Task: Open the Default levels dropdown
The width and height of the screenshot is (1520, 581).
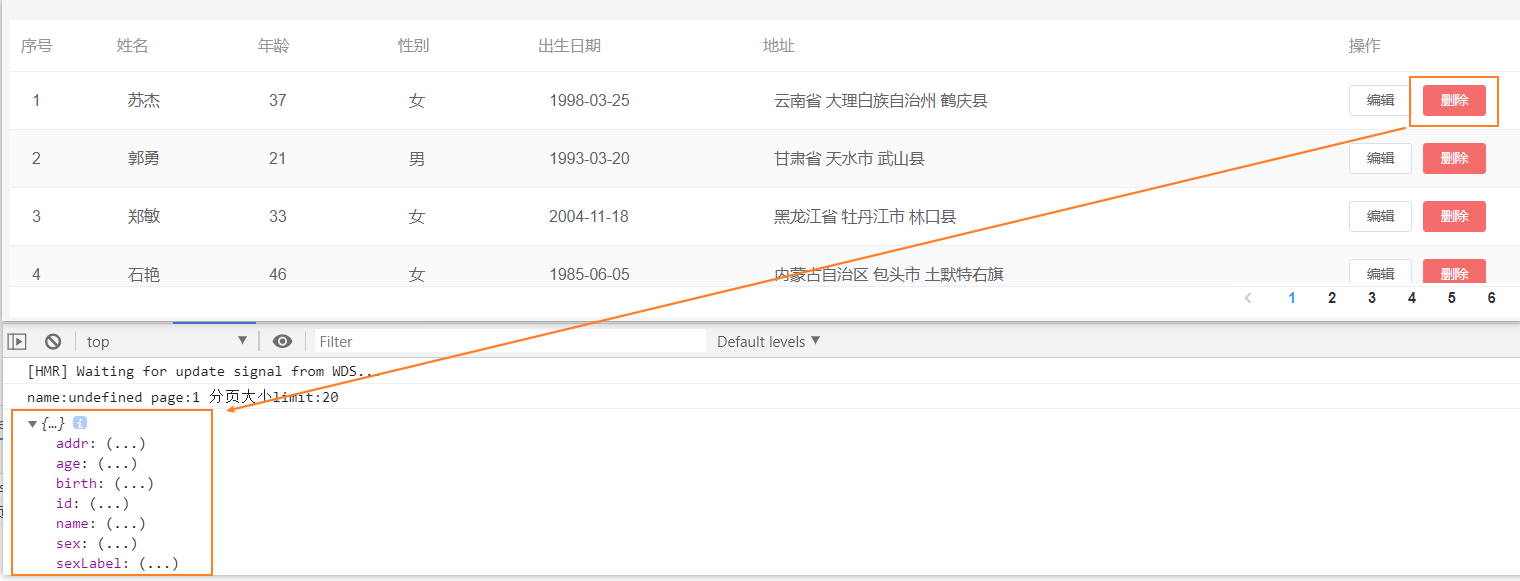Action: coord(768,341)
